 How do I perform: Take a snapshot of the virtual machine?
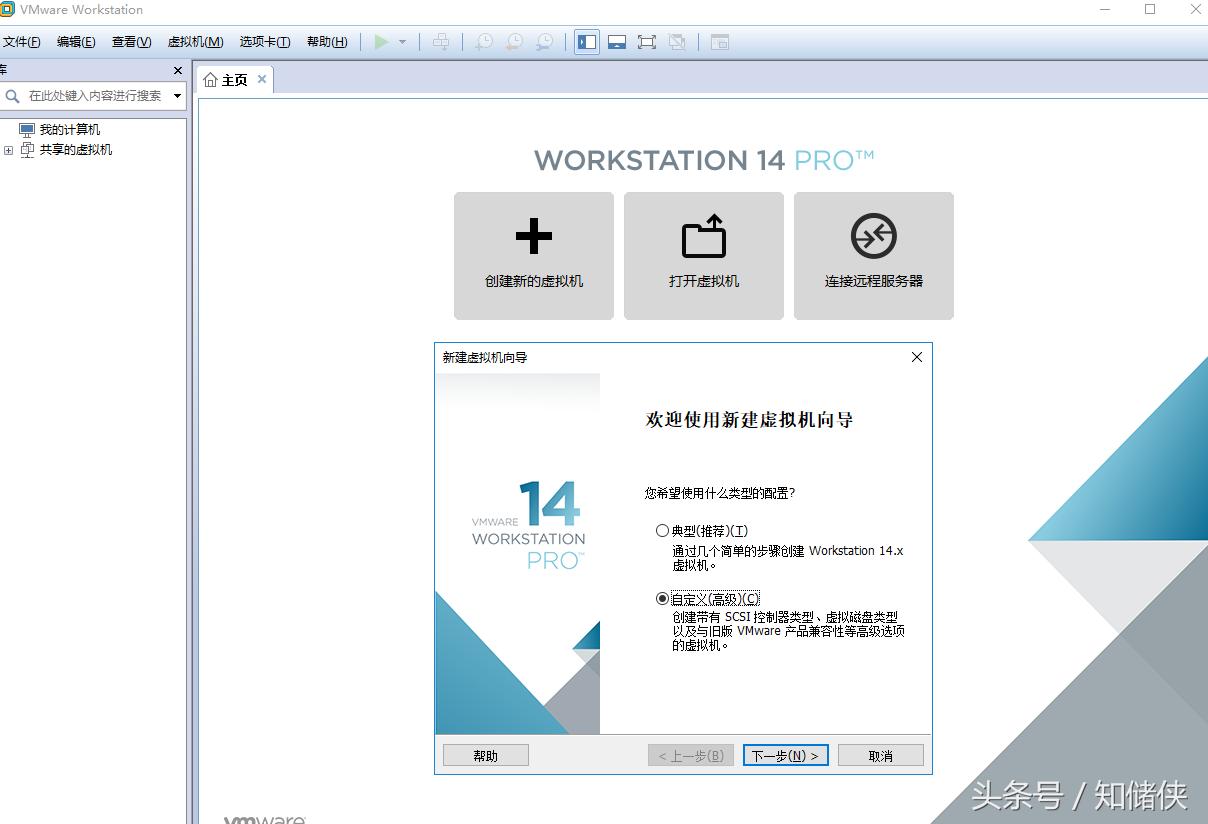coord(483,42)
